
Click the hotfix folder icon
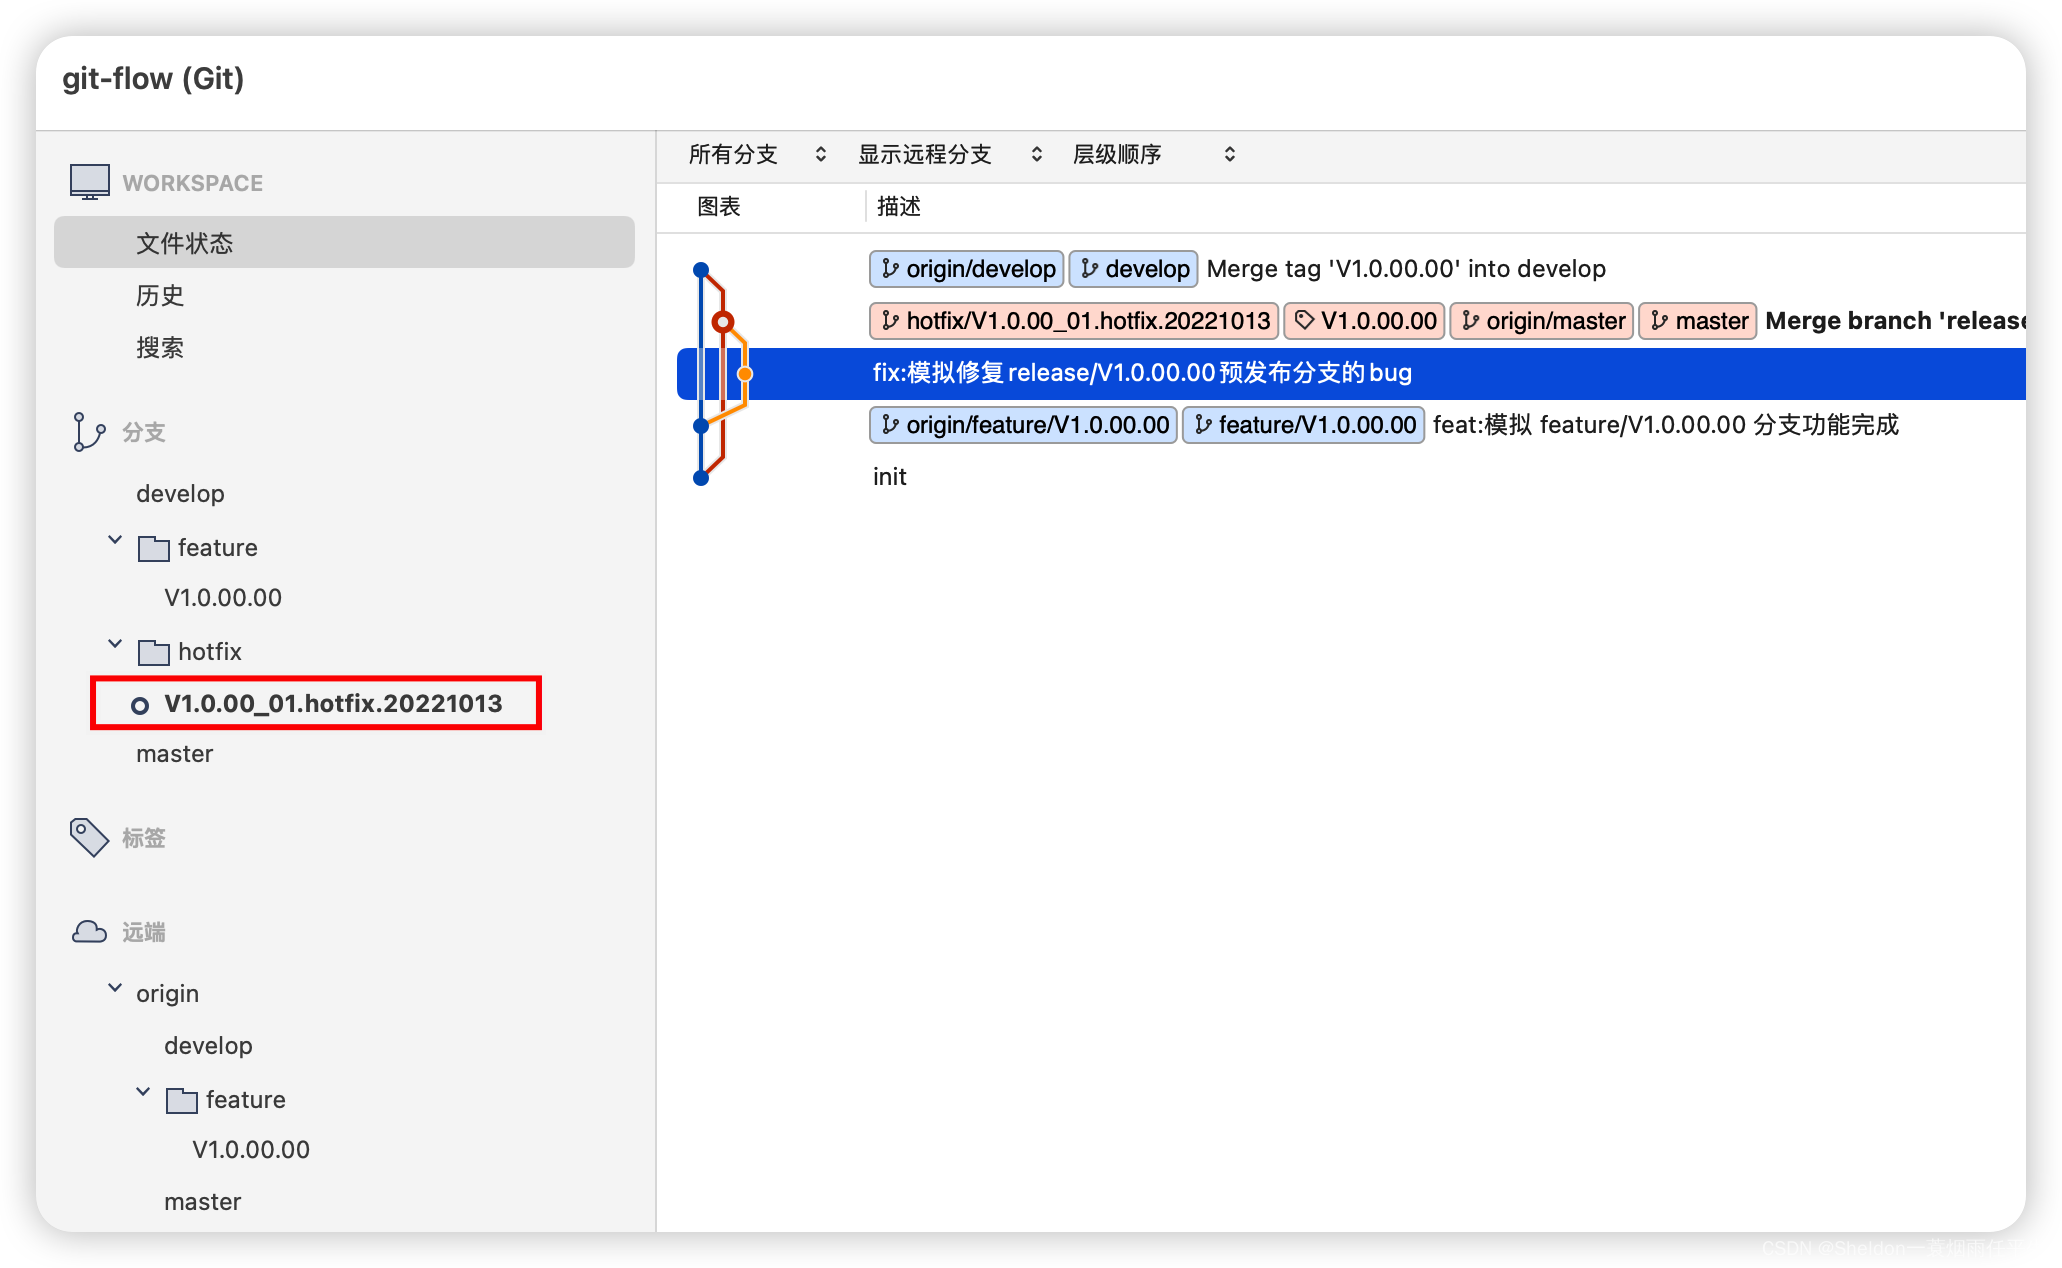click(x=153, y=652)
